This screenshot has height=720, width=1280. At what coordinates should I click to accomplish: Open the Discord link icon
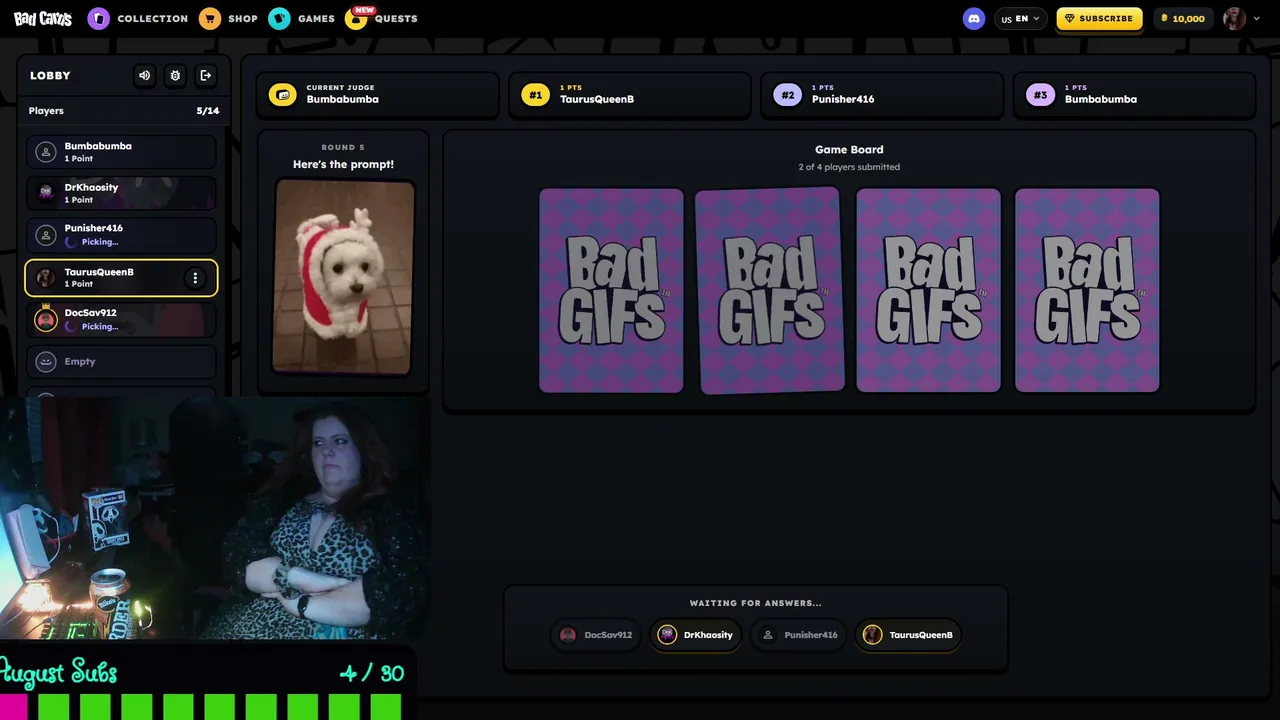point(974,18)
